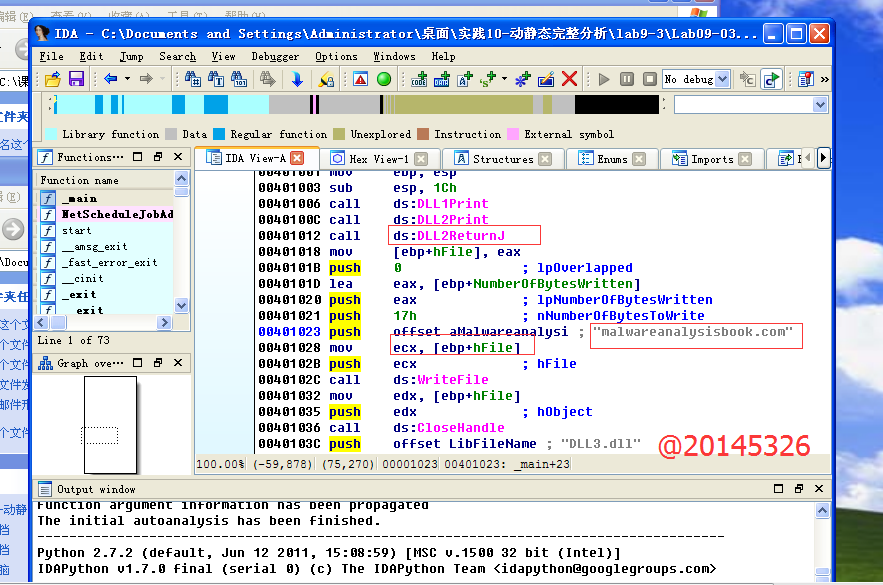
Task: Click the Save database floppy icon
Action: click(75, 79)
